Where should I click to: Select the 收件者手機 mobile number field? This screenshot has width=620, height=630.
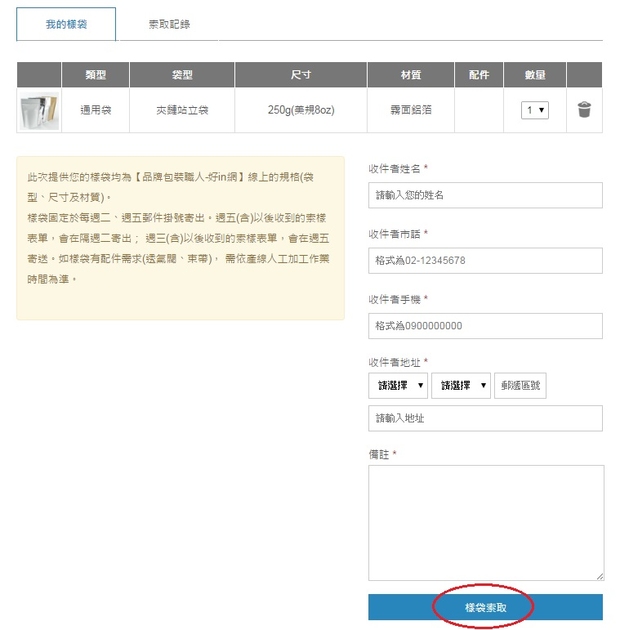485,326
